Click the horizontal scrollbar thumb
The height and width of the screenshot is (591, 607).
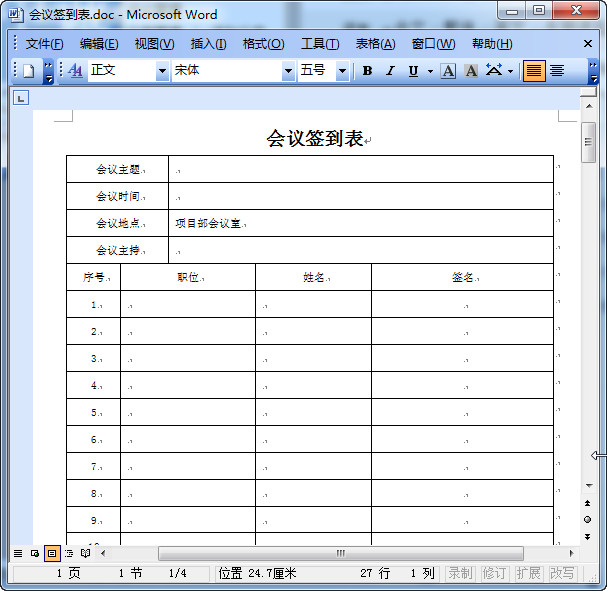point(341,553)
